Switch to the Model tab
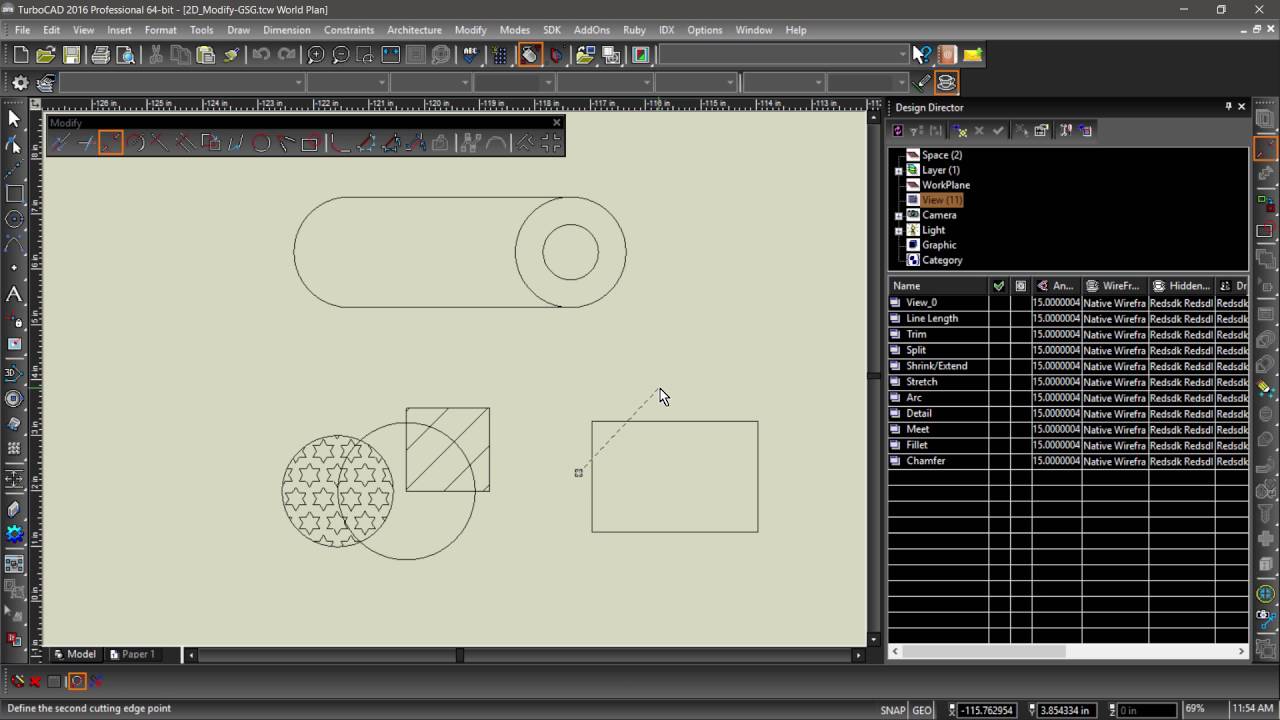 coord(75,655)
